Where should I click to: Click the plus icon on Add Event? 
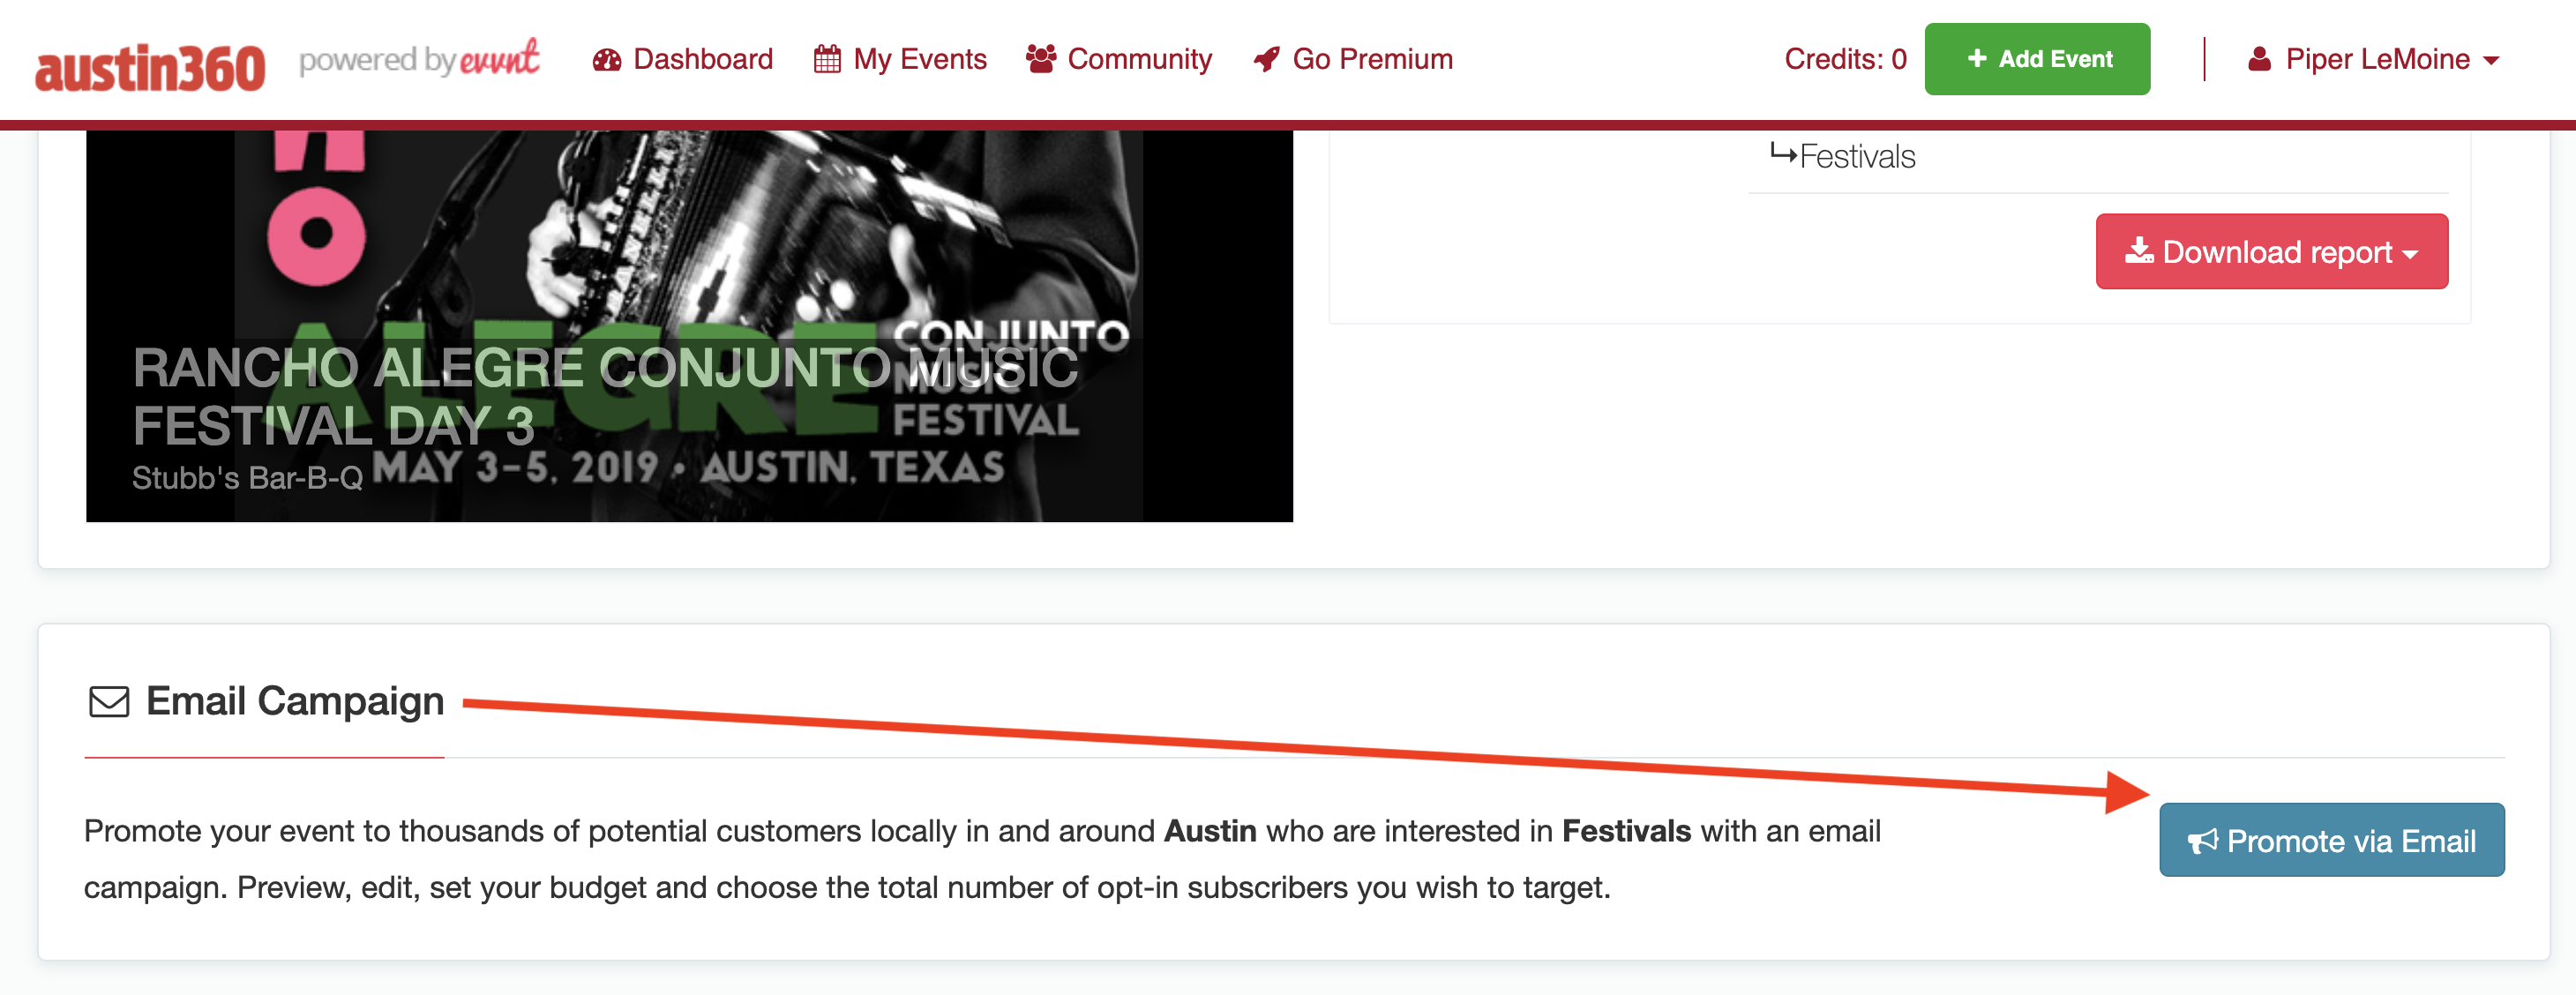pos(1977,59)
